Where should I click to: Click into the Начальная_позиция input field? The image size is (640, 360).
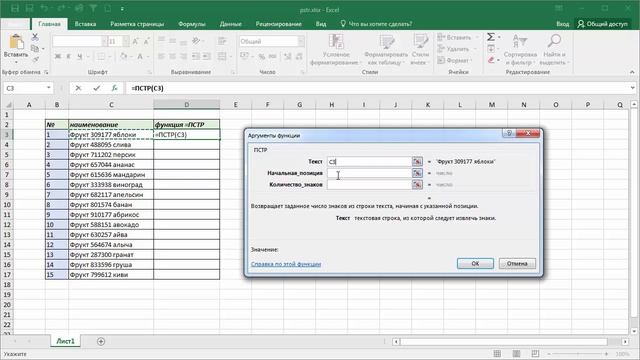click(369, 173)
